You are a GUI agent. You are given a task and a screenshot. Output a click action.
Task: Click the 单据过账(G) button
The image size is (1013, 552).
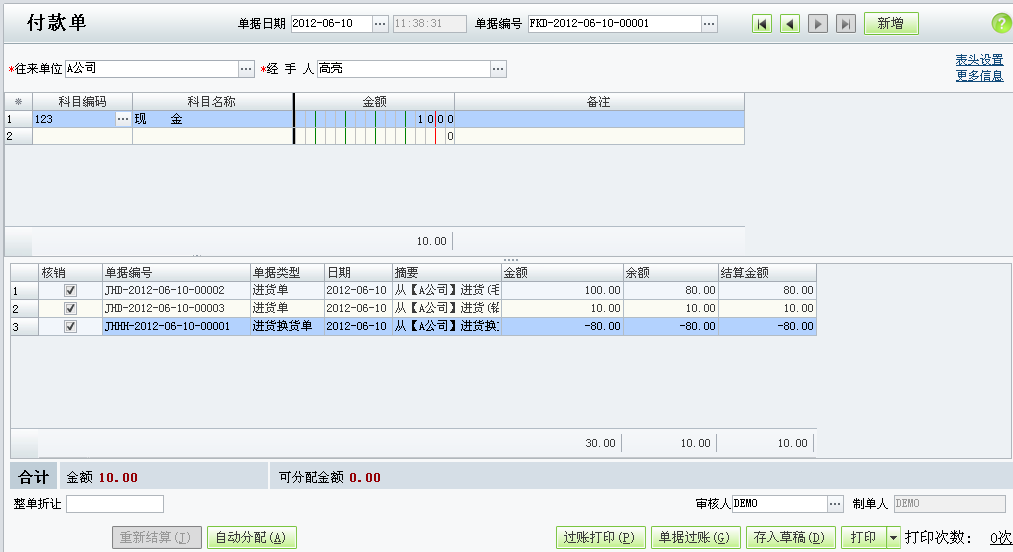[x=695, y=537]
